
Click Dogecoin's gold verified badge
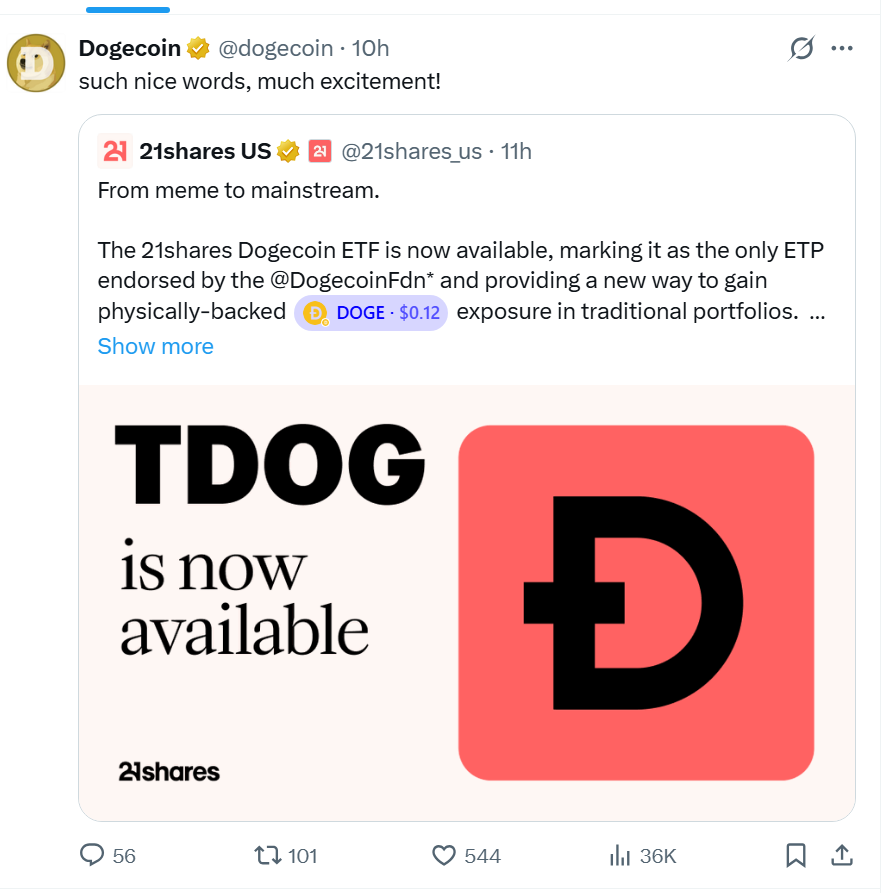tap(198, 47)
